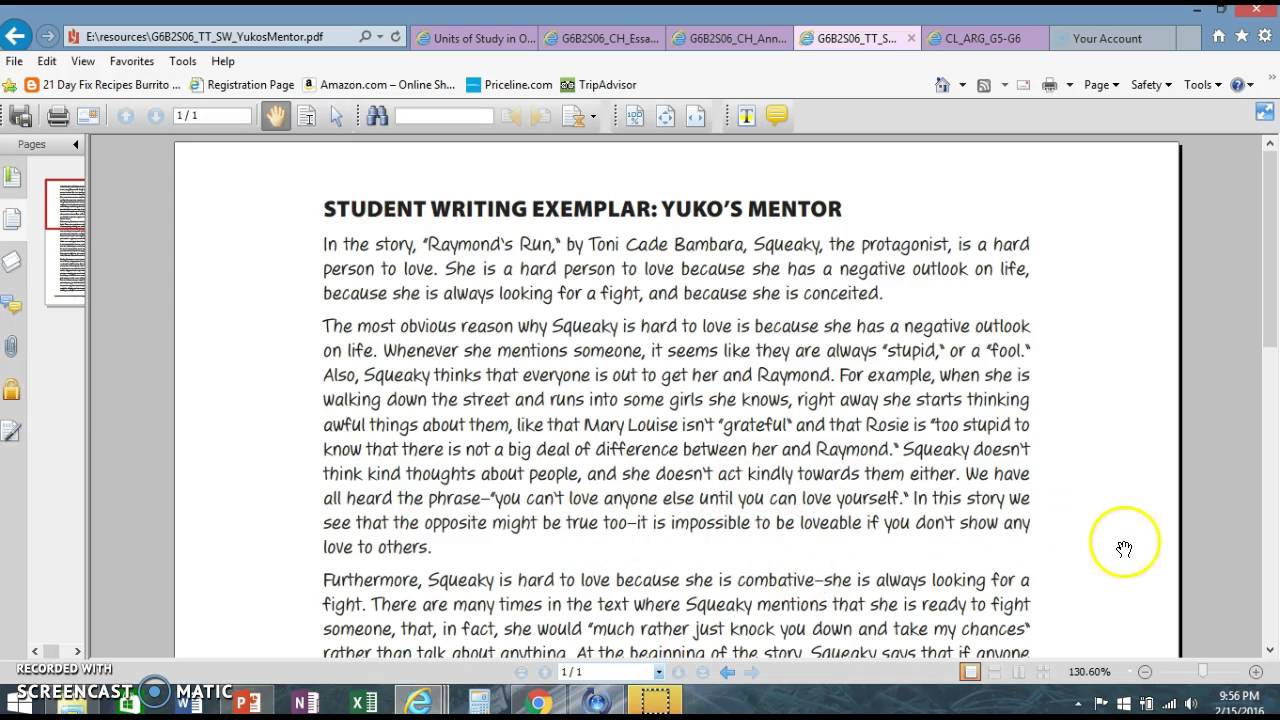Open the Tools dropdown in command bar
The width and height of the screenshot is (1280, 720).
(1202, 85)
